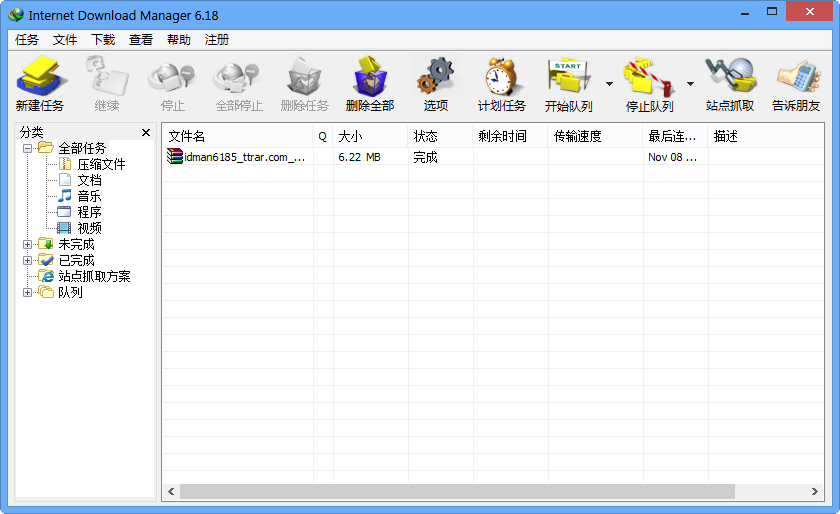
Task: Sort by 传输速度 column header
Action: click(595, 136)
